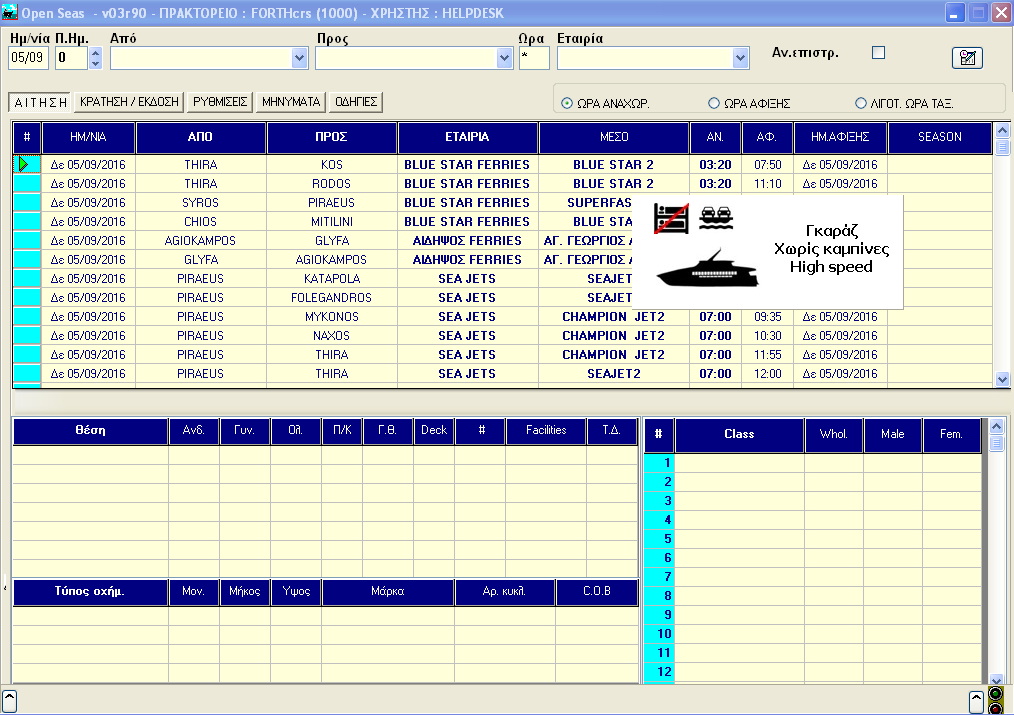Click the CHIOS departure cell
1014x715 pixels.
tap(200, 222)
